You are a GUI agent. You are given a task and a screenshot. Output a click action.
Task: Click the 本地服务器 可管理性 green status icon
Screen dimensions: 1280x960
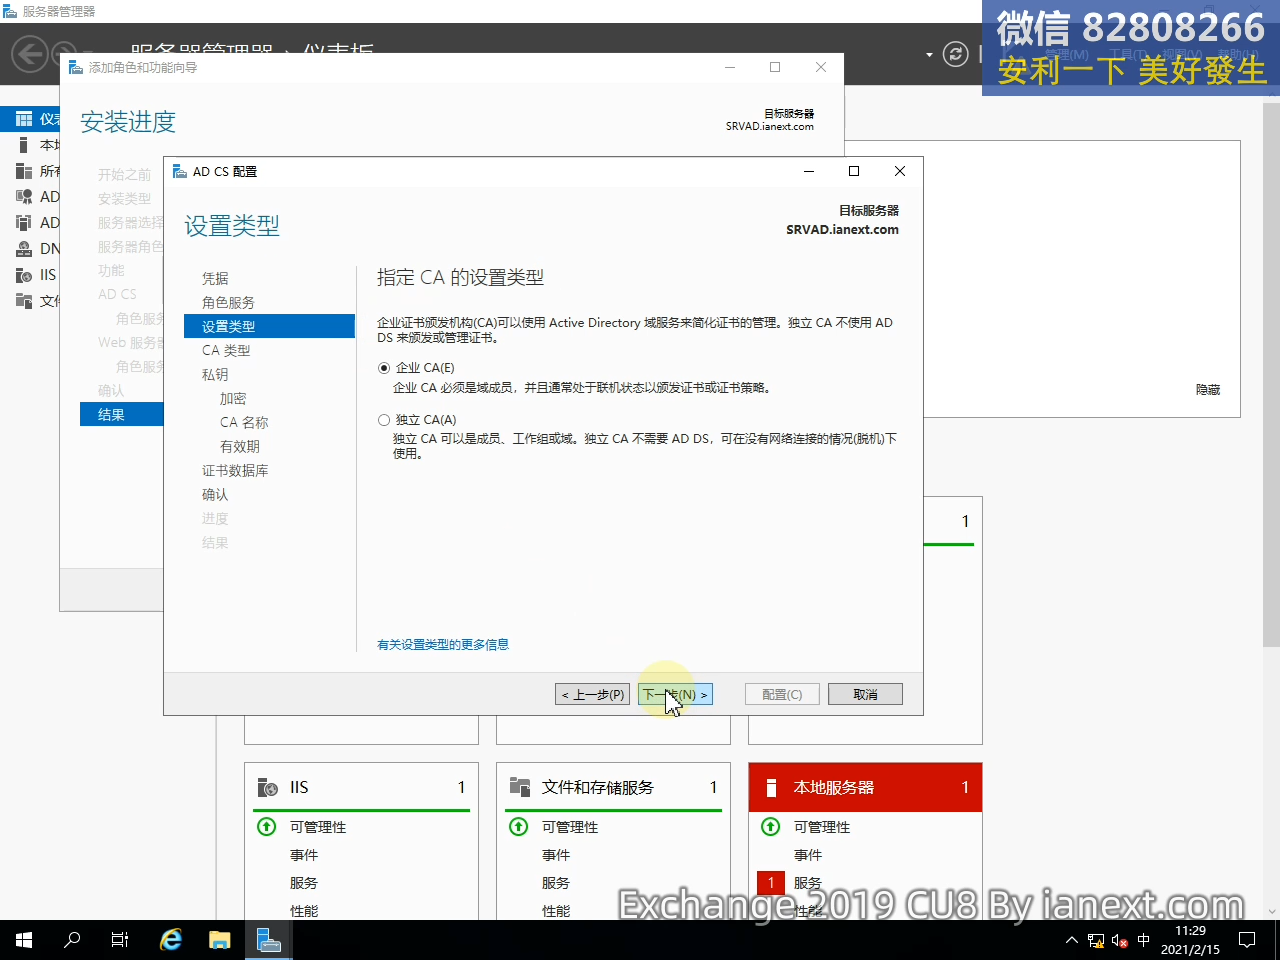[x=770, y=827]
